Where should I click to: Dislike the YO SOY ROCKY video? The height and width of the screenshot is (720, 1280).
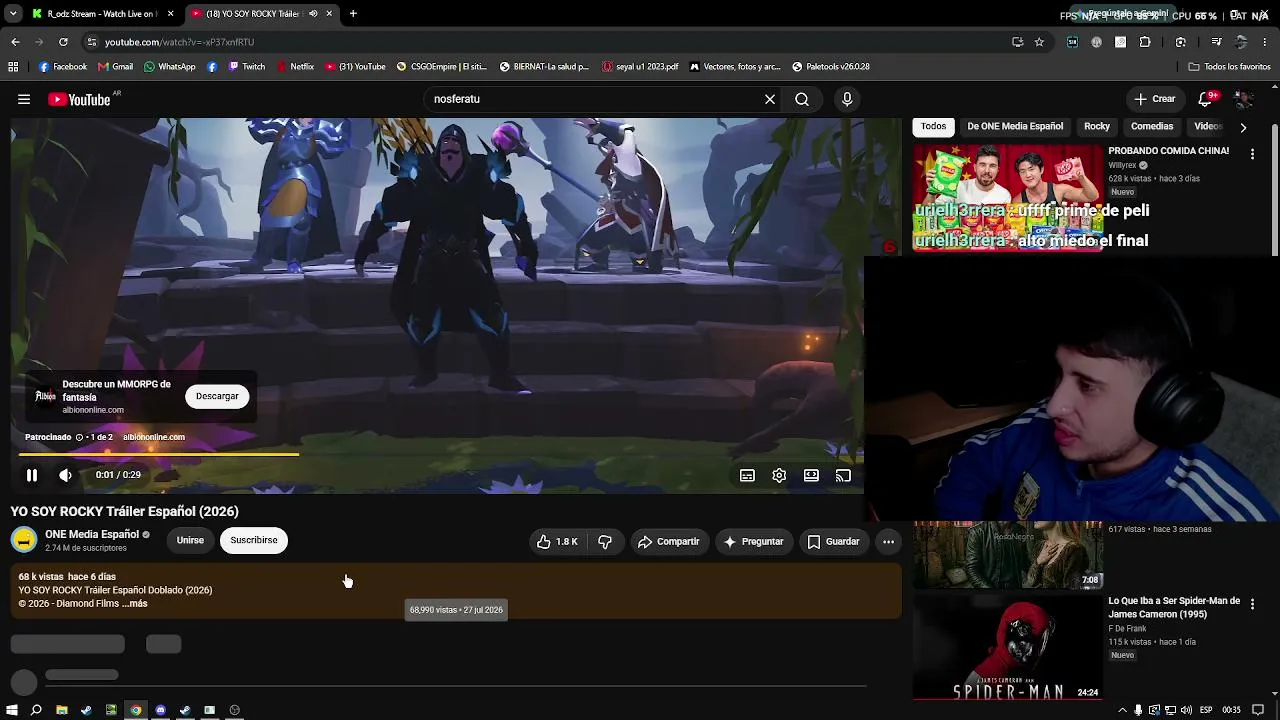[605, 542]
